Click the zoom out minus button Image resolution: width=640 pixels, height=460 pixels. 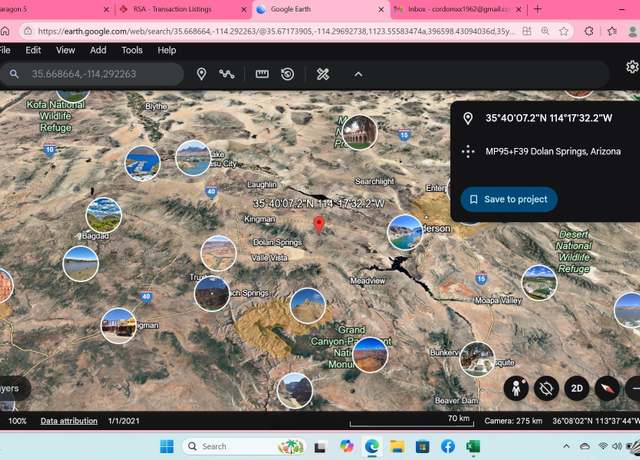634,388
